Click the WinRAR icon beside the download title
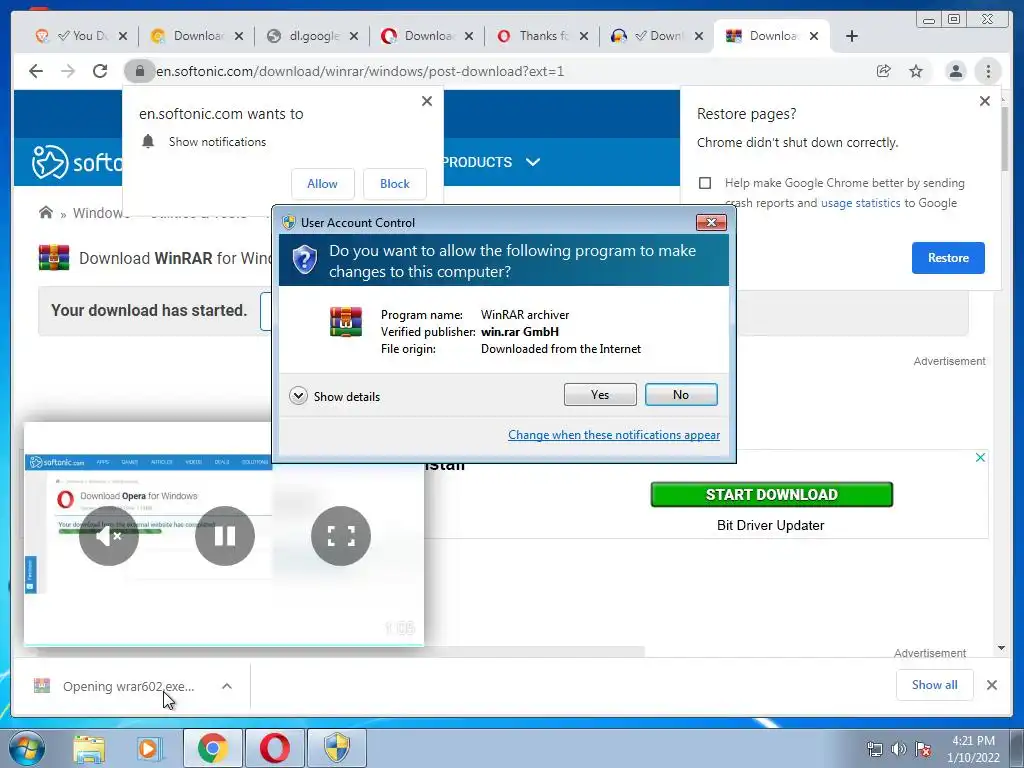The image size is (1024, 768). click(x=54, y=258)
